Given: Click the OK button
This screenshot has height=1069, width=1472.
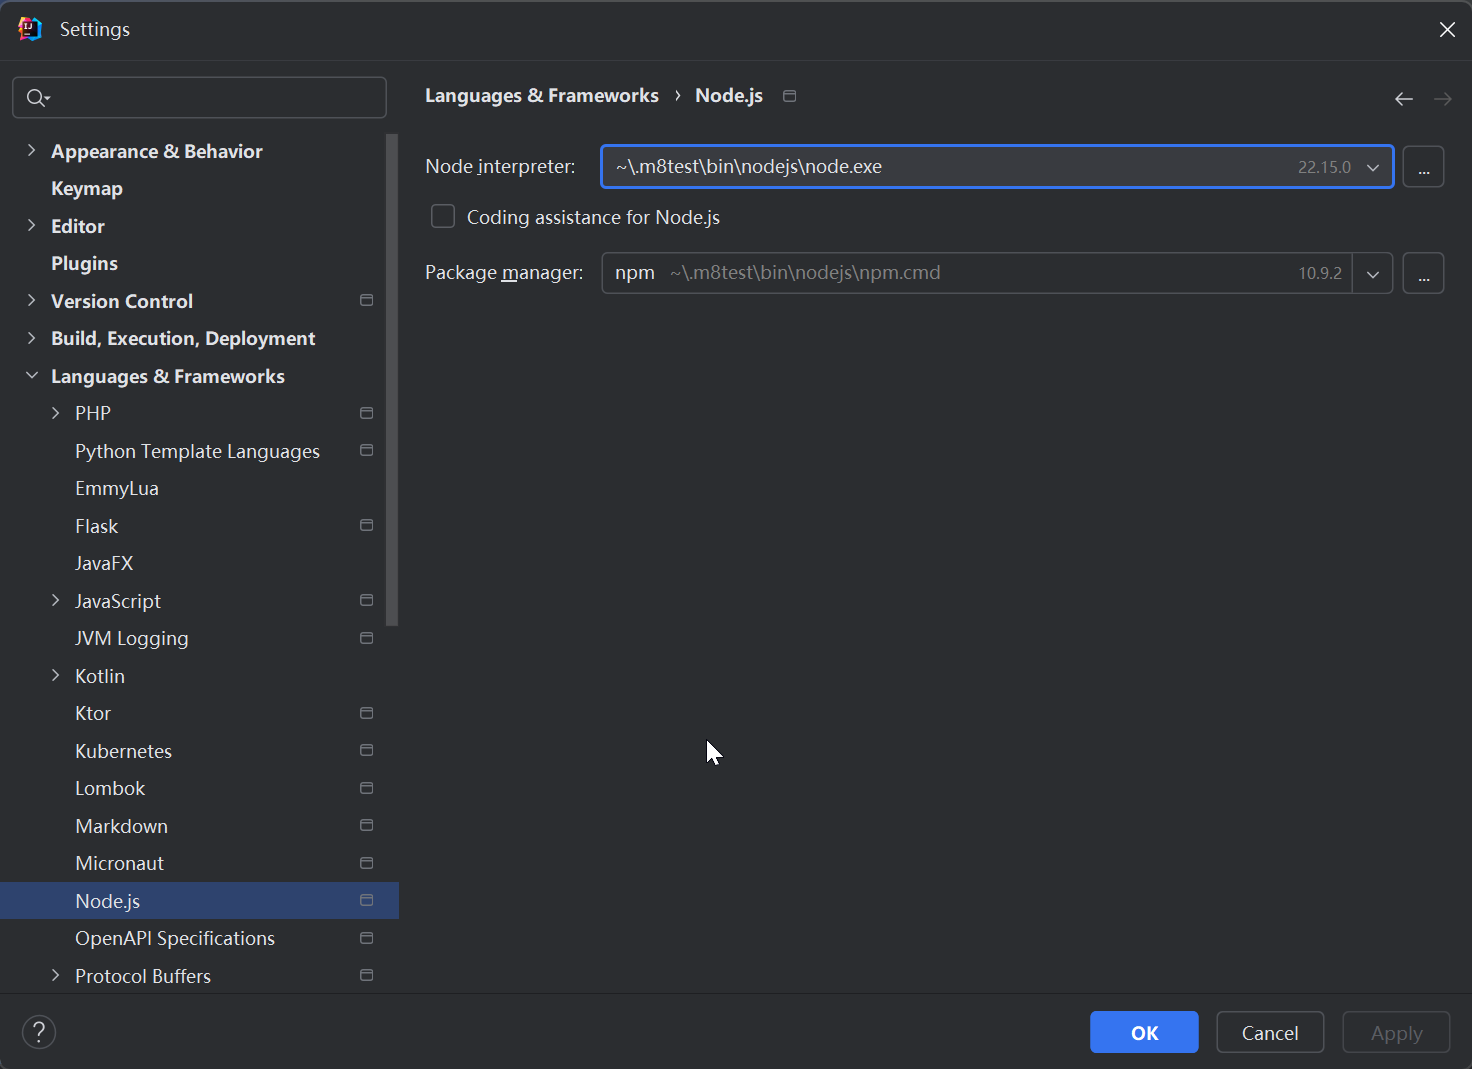Looking at the screenshot, I should coord(1144,1032).
